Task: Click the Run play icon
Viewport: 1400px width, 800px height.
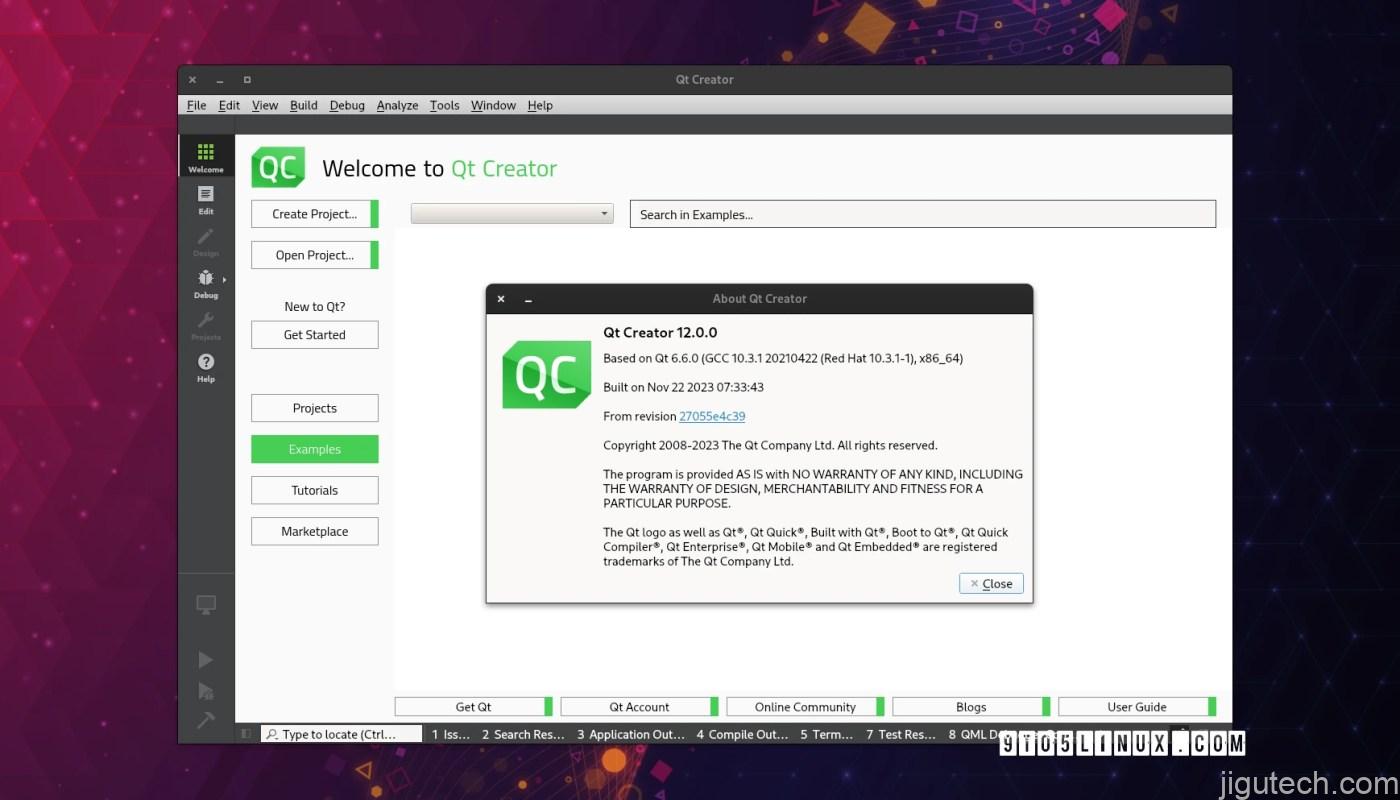Action: click(x=206, y=659)
